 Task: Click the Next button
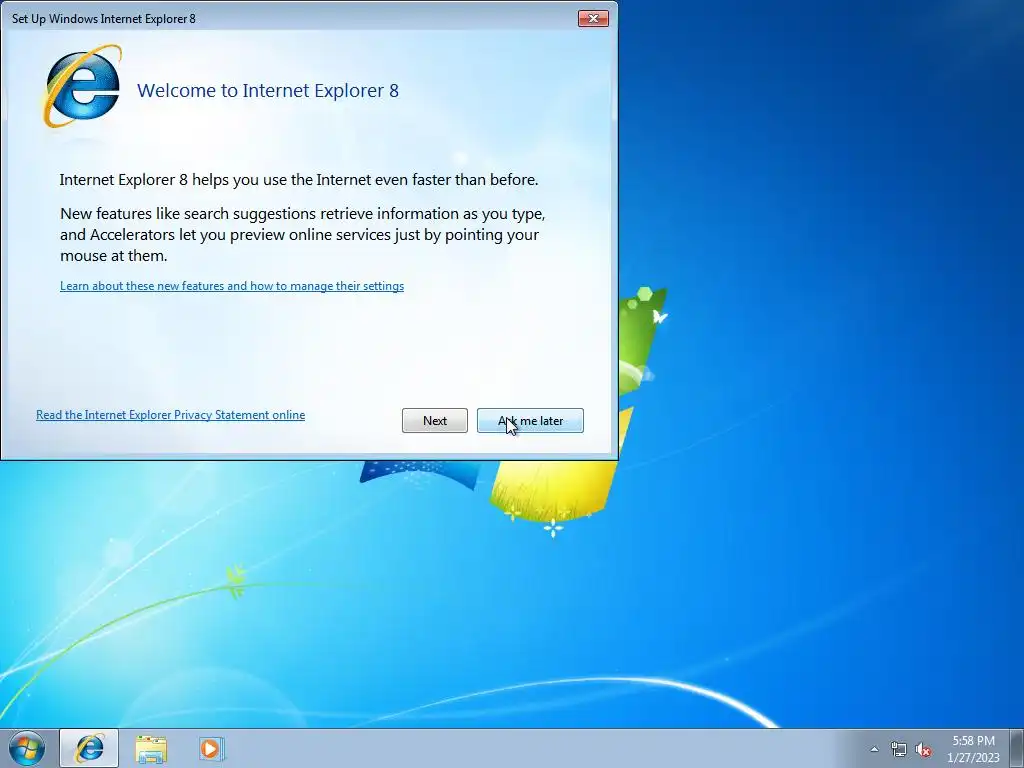(x=434, y=421)
